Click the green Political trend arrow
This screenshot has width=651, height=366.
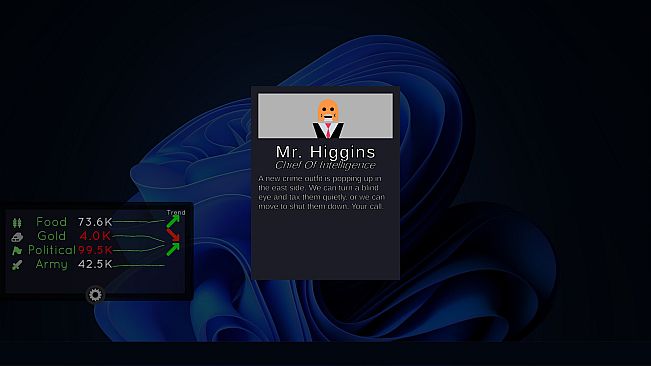tap(173, 249)
